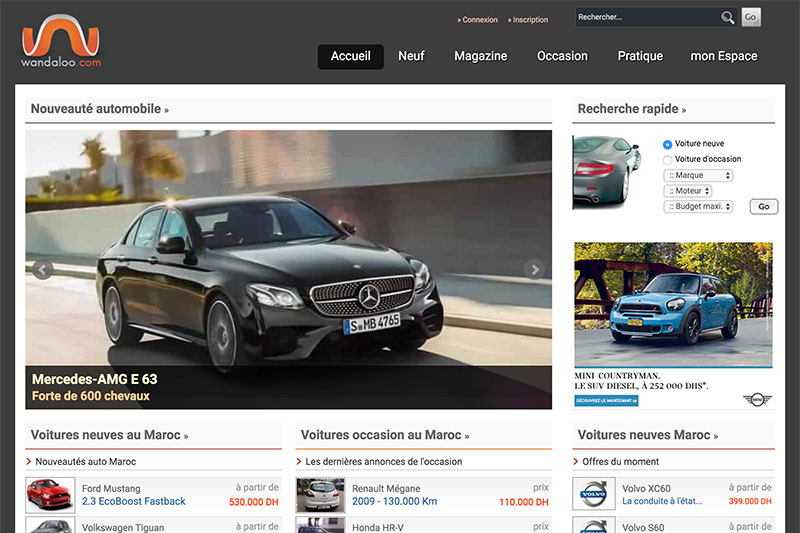Click the Renault Mégane name
The height and width of the screenshot is (533, 800).
pyautogui.click(x=386, y=489)
